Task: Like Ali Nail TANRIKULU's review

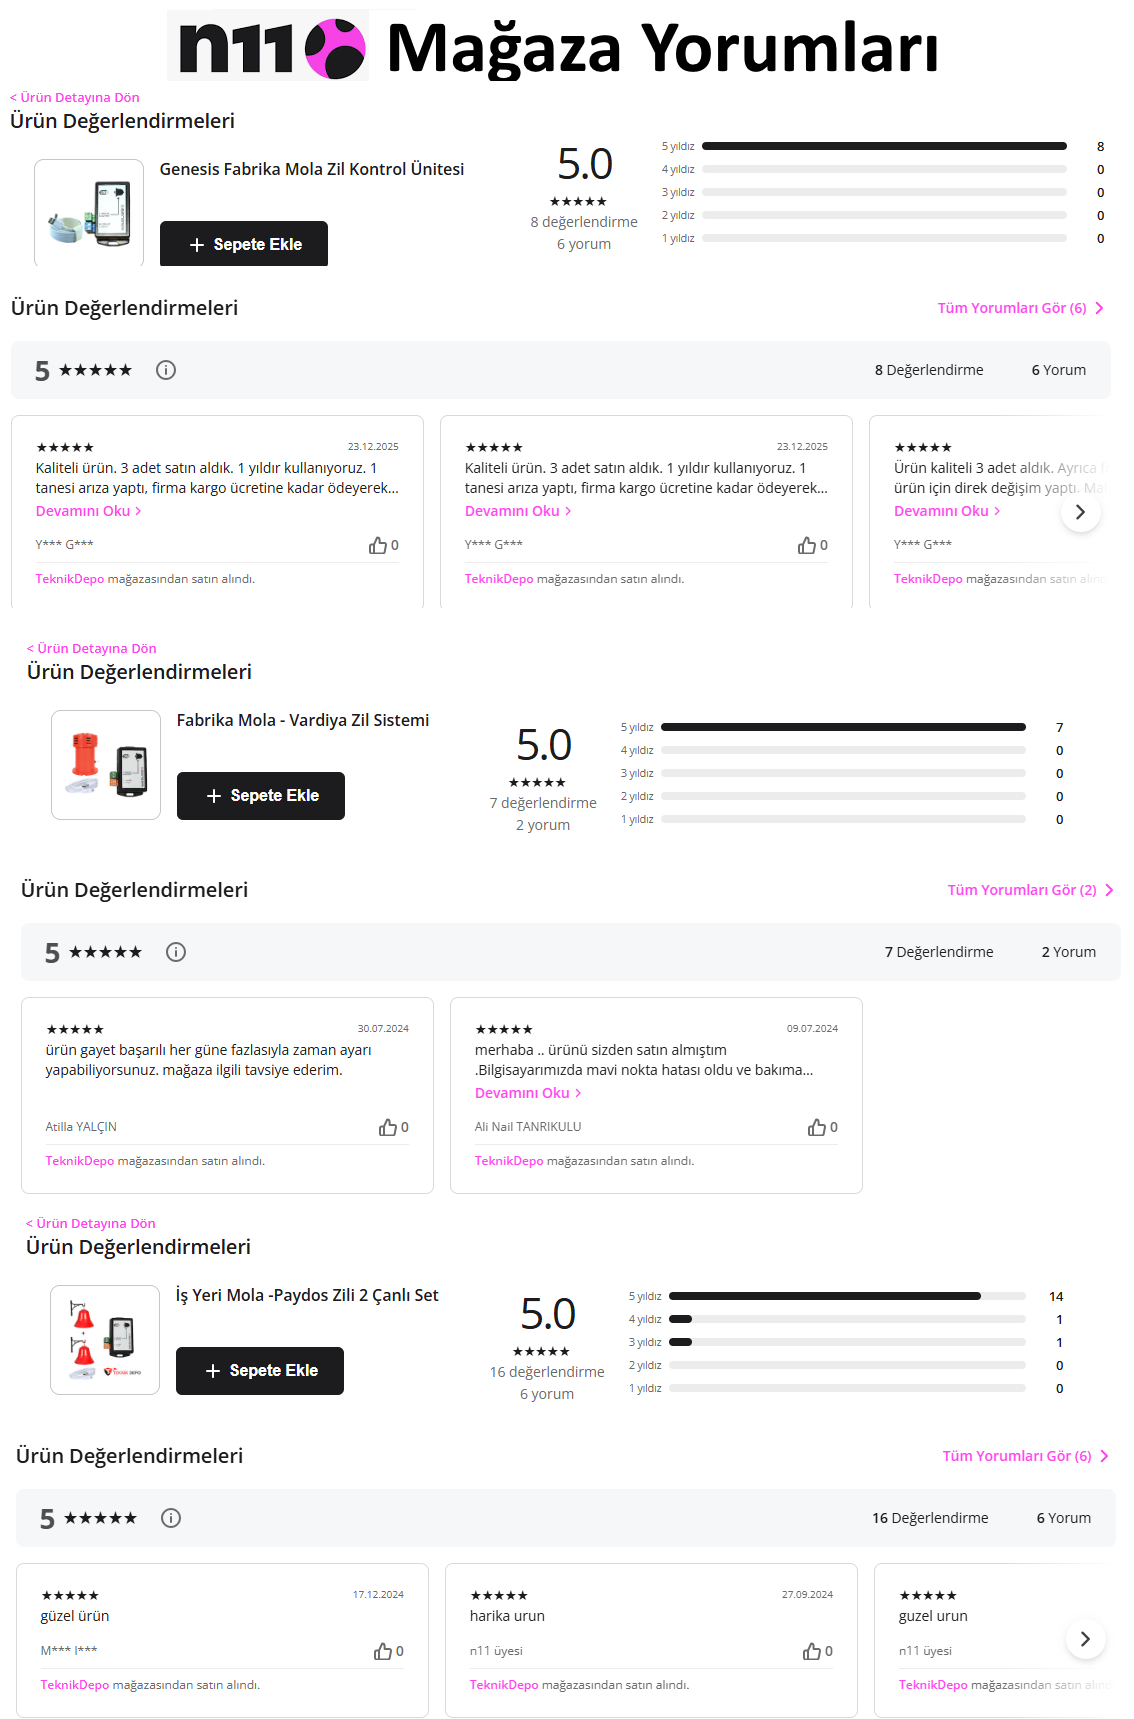Action: click(817, 1127)
